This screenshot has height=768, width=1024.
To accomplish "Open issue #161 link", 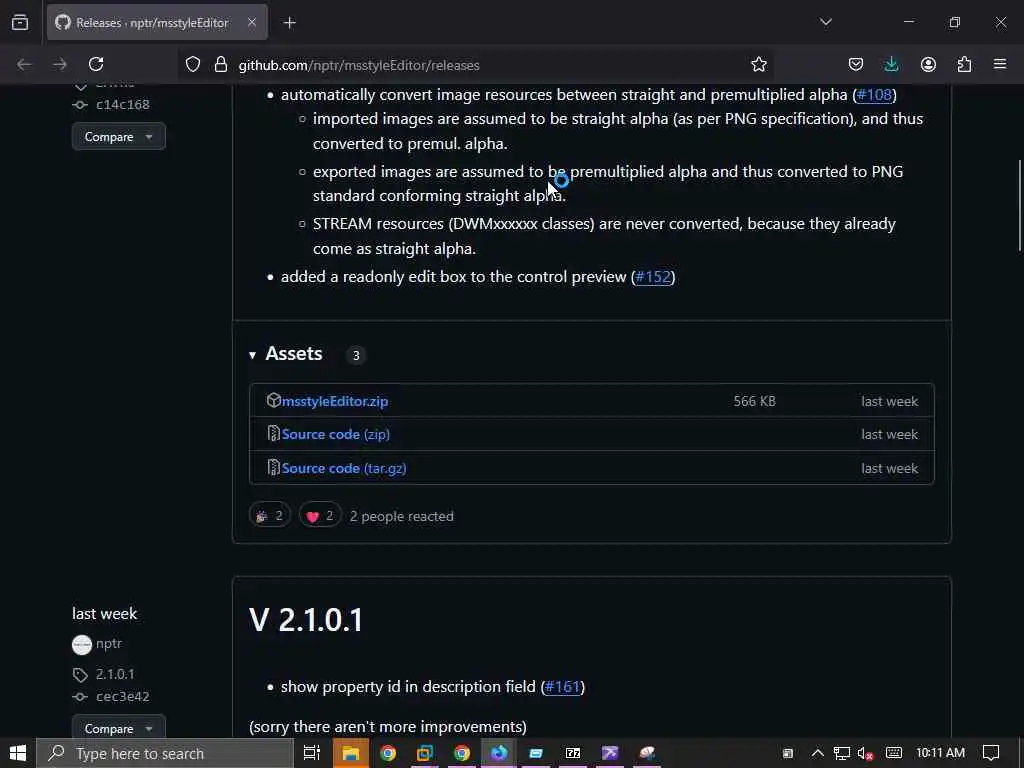I will (562, 687).
